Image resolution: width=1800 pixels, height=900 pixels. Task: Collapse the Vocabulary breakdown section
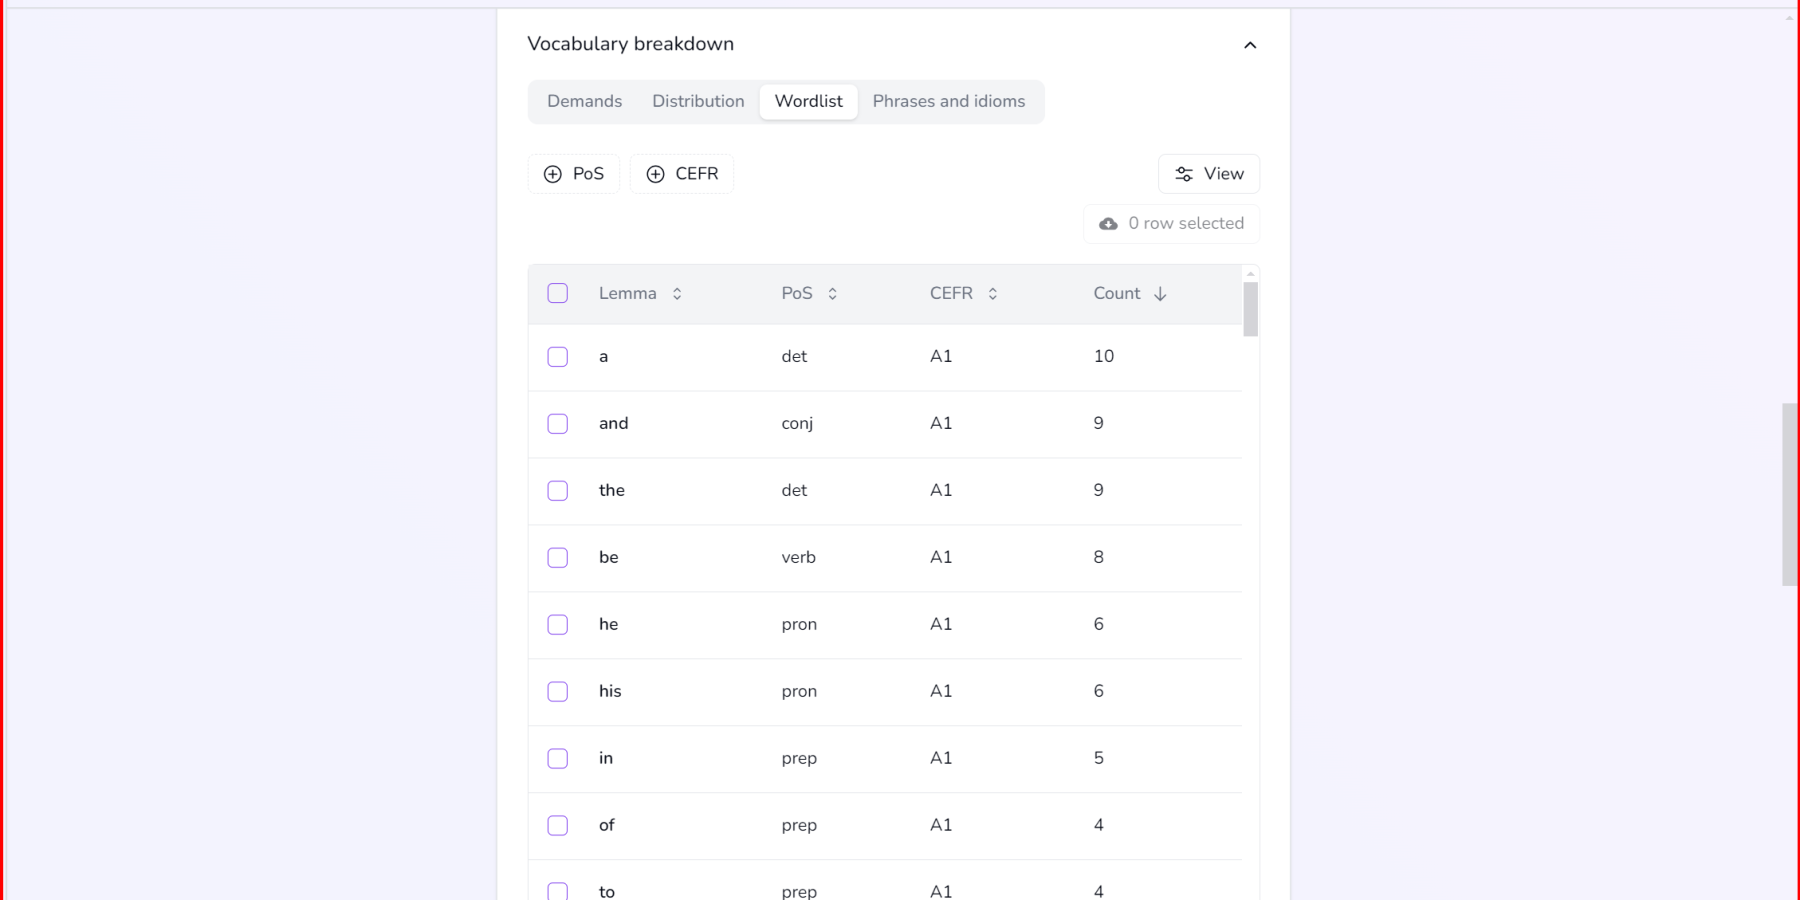pos(1249,44)
